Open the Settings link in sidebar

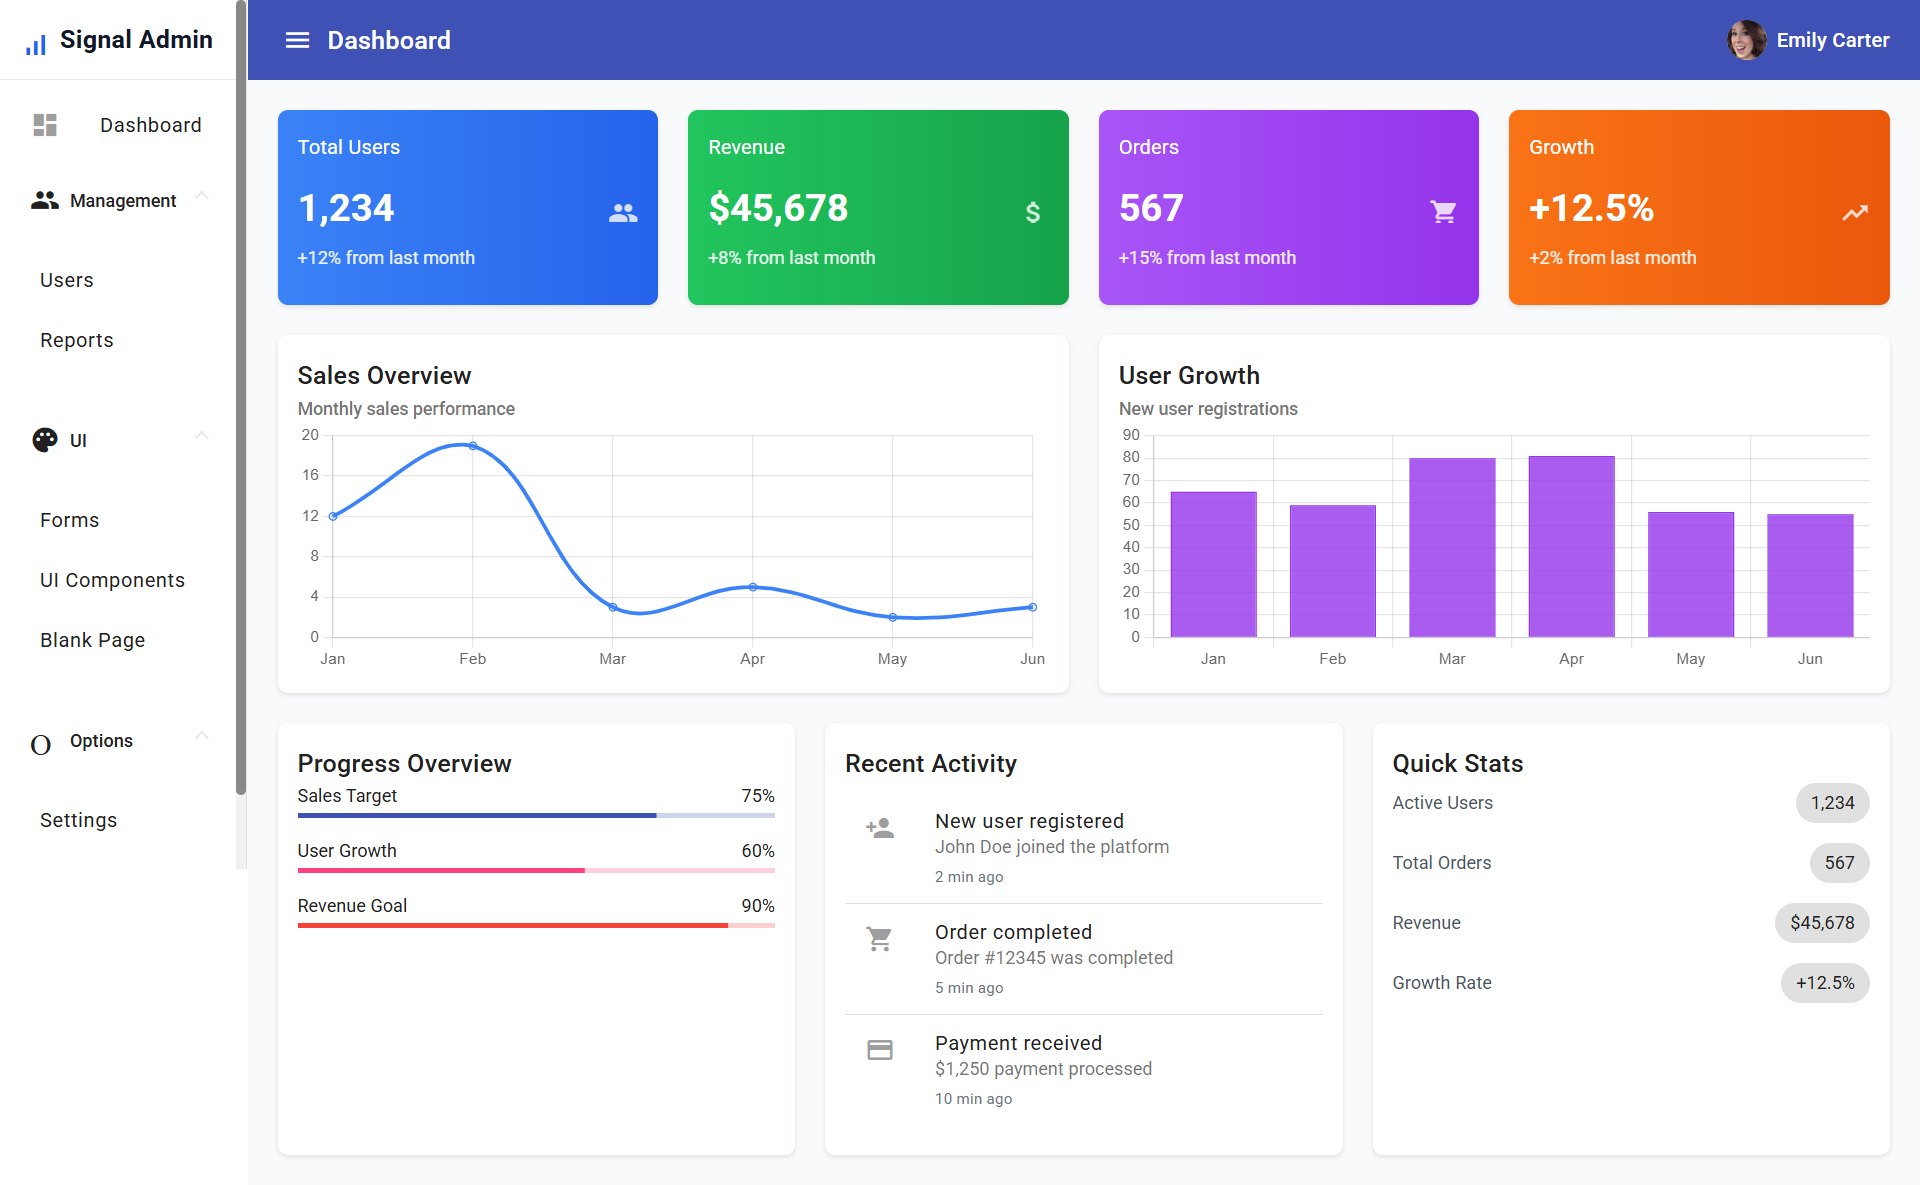click(x=78, y=820)
